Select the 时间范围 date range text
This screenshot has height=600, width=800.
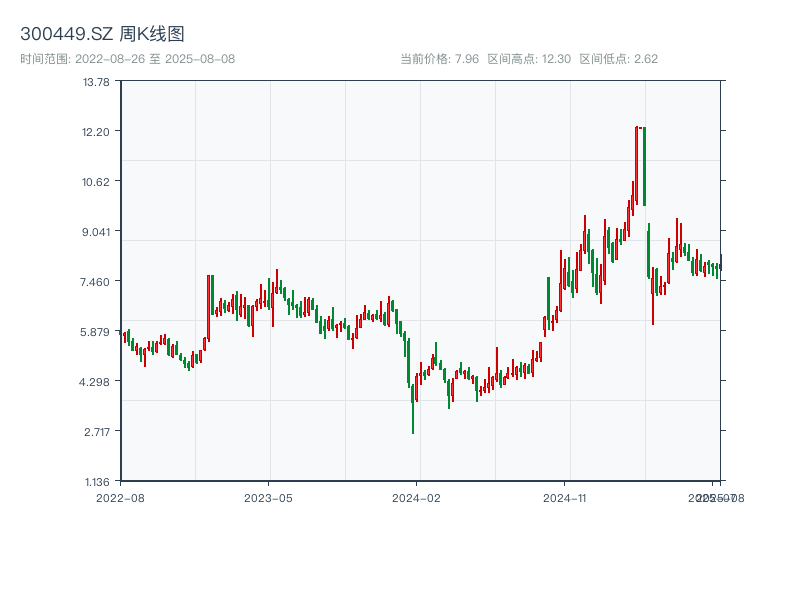(127, 59)
